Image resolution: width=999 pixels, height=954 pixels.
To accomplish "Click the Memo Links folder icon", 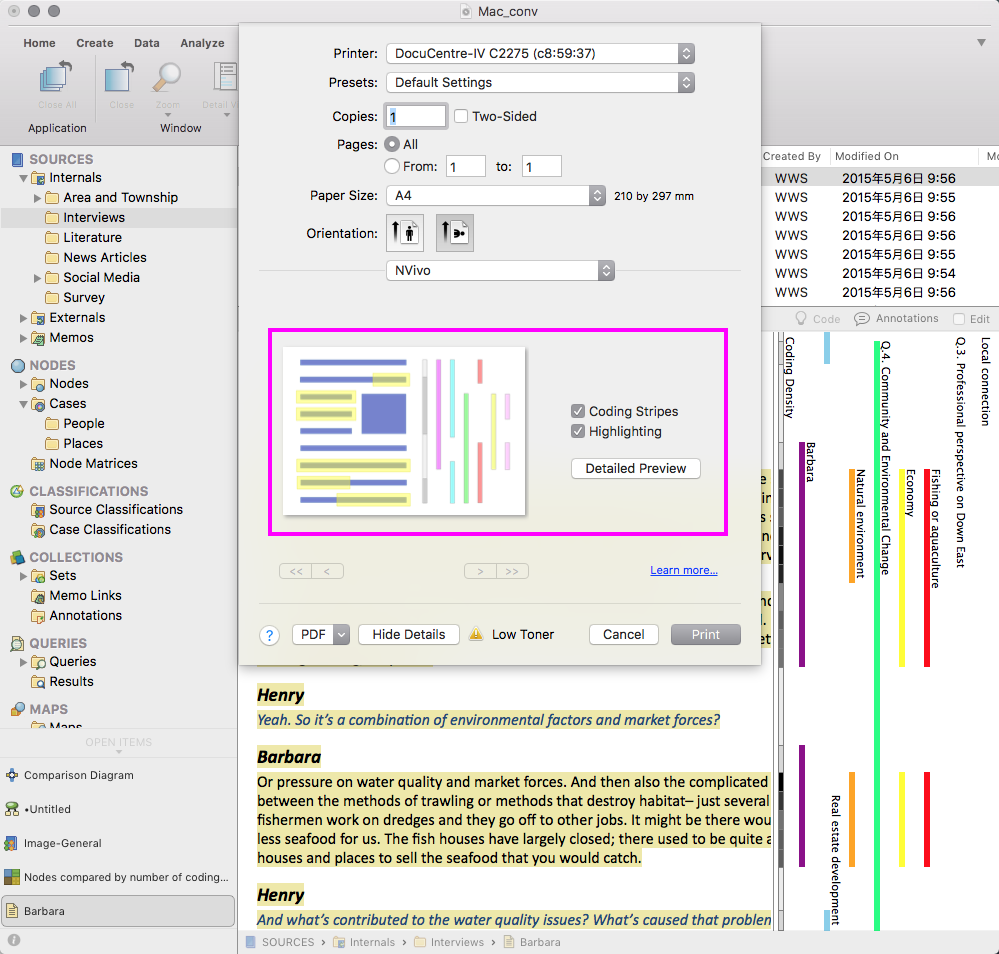I will 38,596.
